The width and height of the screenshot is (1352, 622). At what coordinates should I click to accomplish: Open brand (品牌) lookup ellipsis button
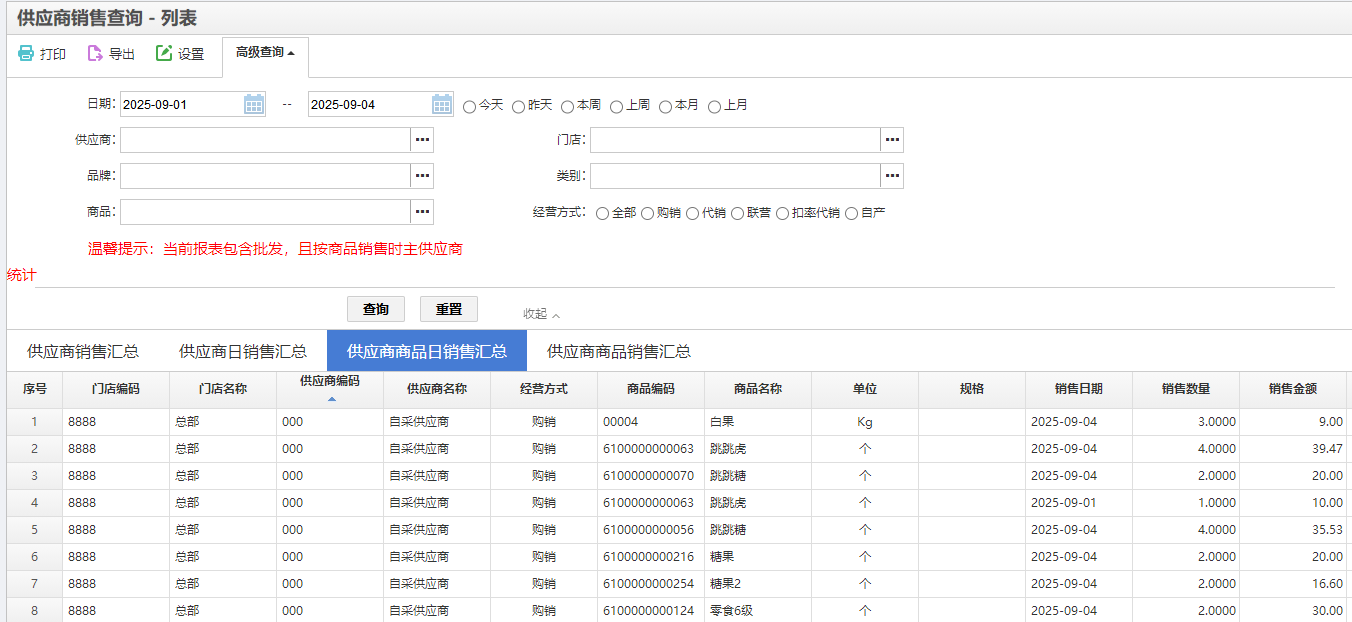pyautogui.click(x=422, y=176)
